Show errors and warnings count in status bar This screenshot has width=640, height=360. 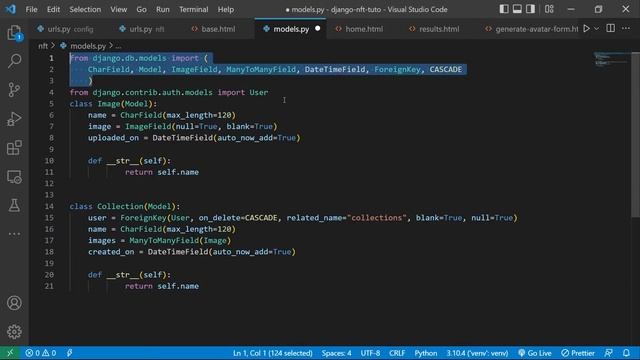click(x=40, y=353)
